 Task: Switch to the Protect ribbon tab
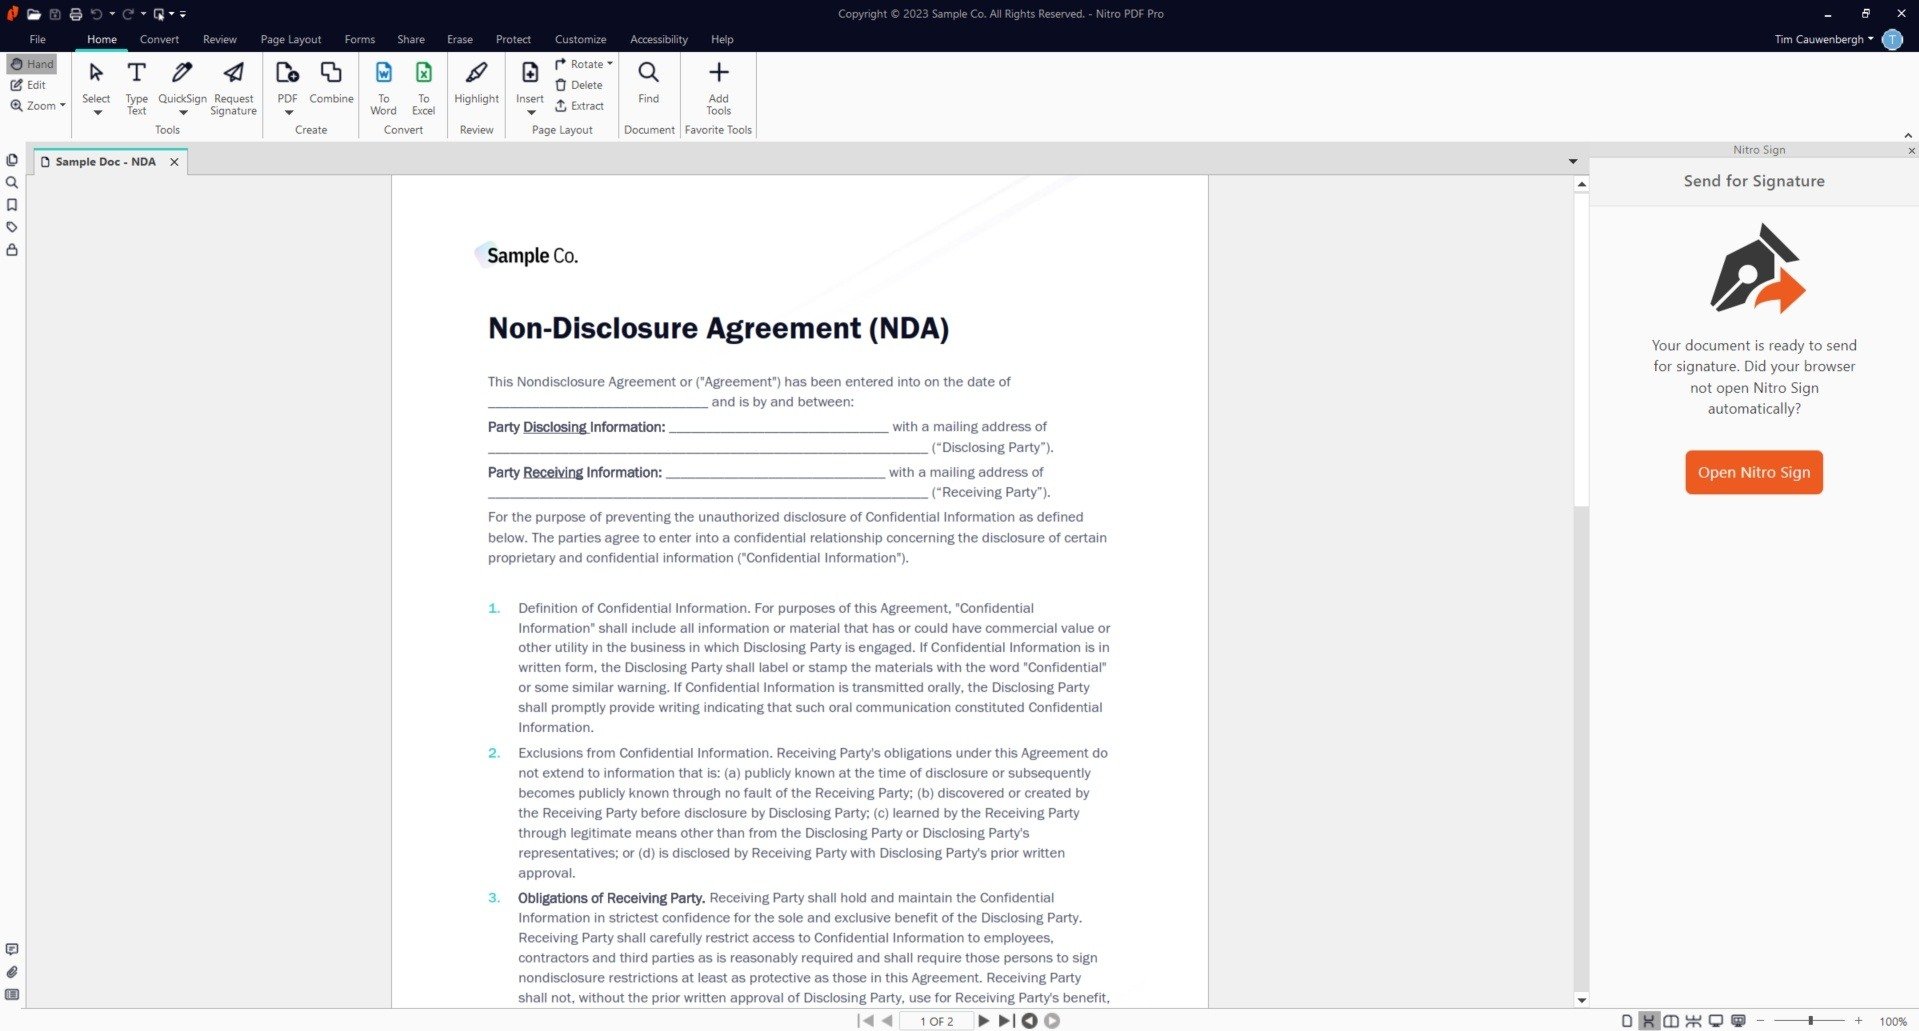tap(513, 40)
